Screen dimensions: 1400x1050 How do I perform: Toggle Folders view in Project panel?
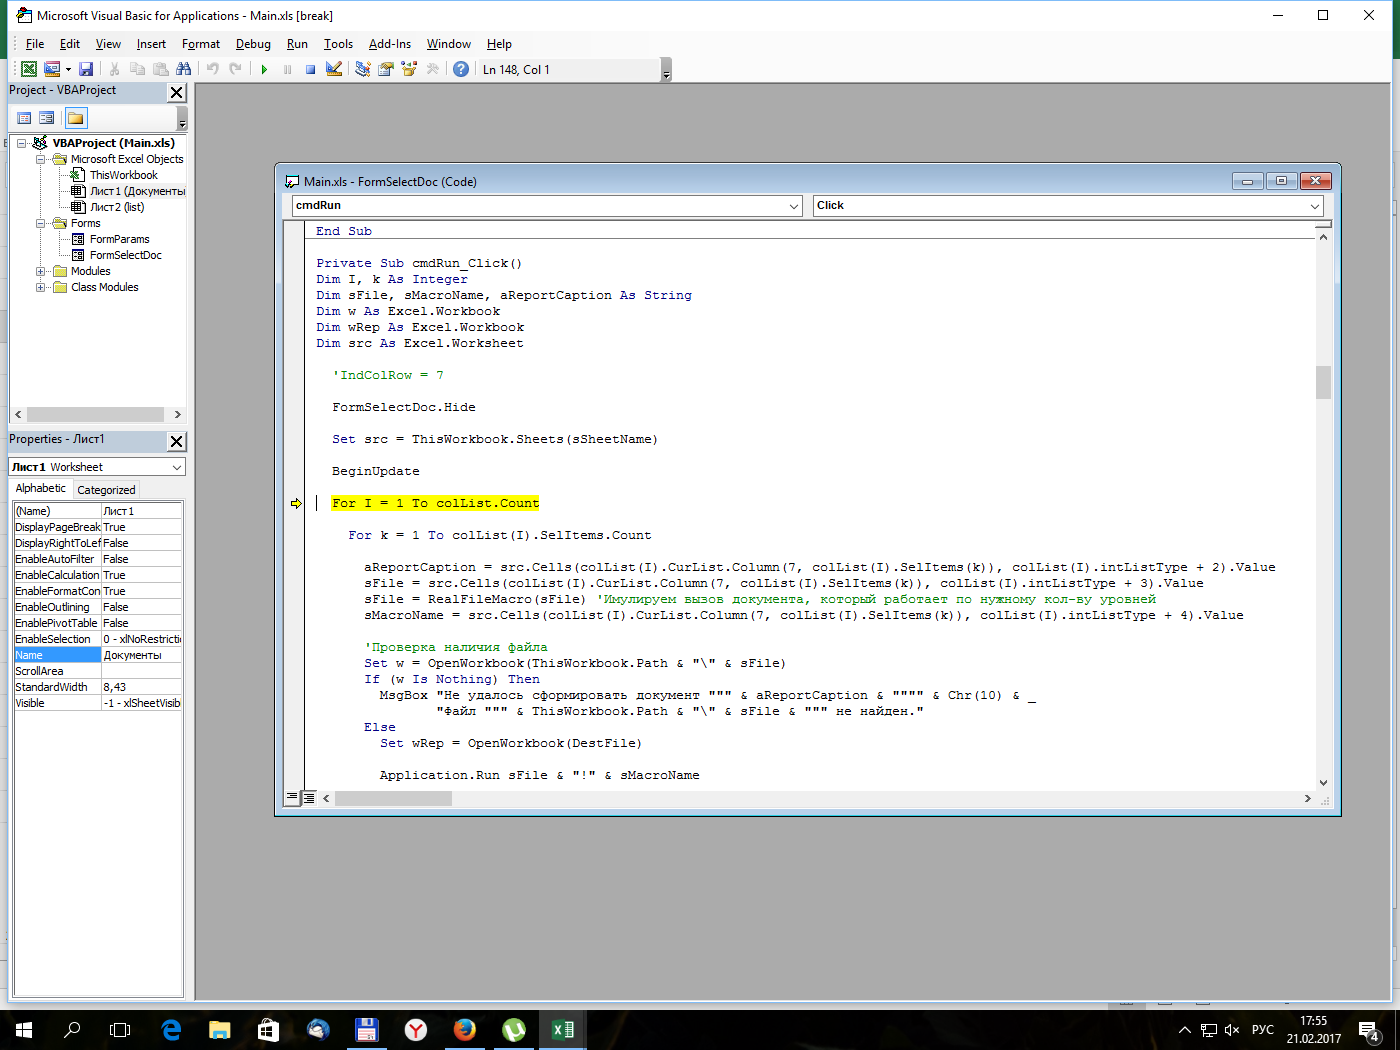[x=75, y=118]
